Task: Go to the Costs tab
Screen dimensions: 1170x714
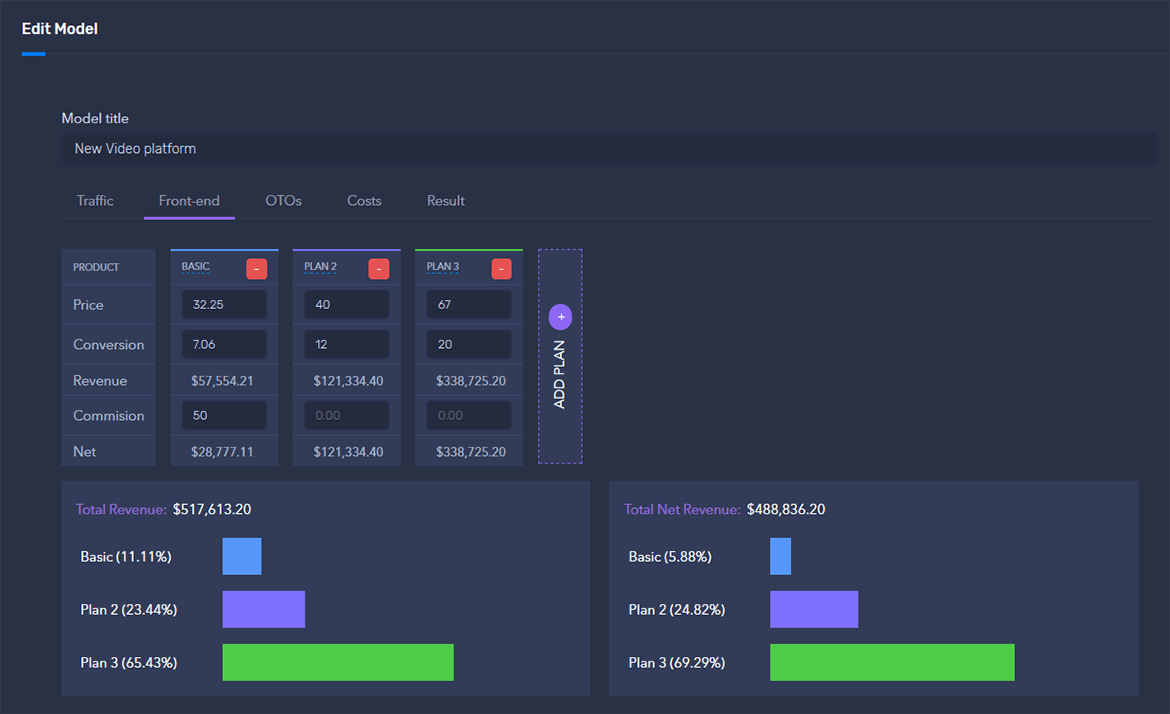Action: [364, 201]
